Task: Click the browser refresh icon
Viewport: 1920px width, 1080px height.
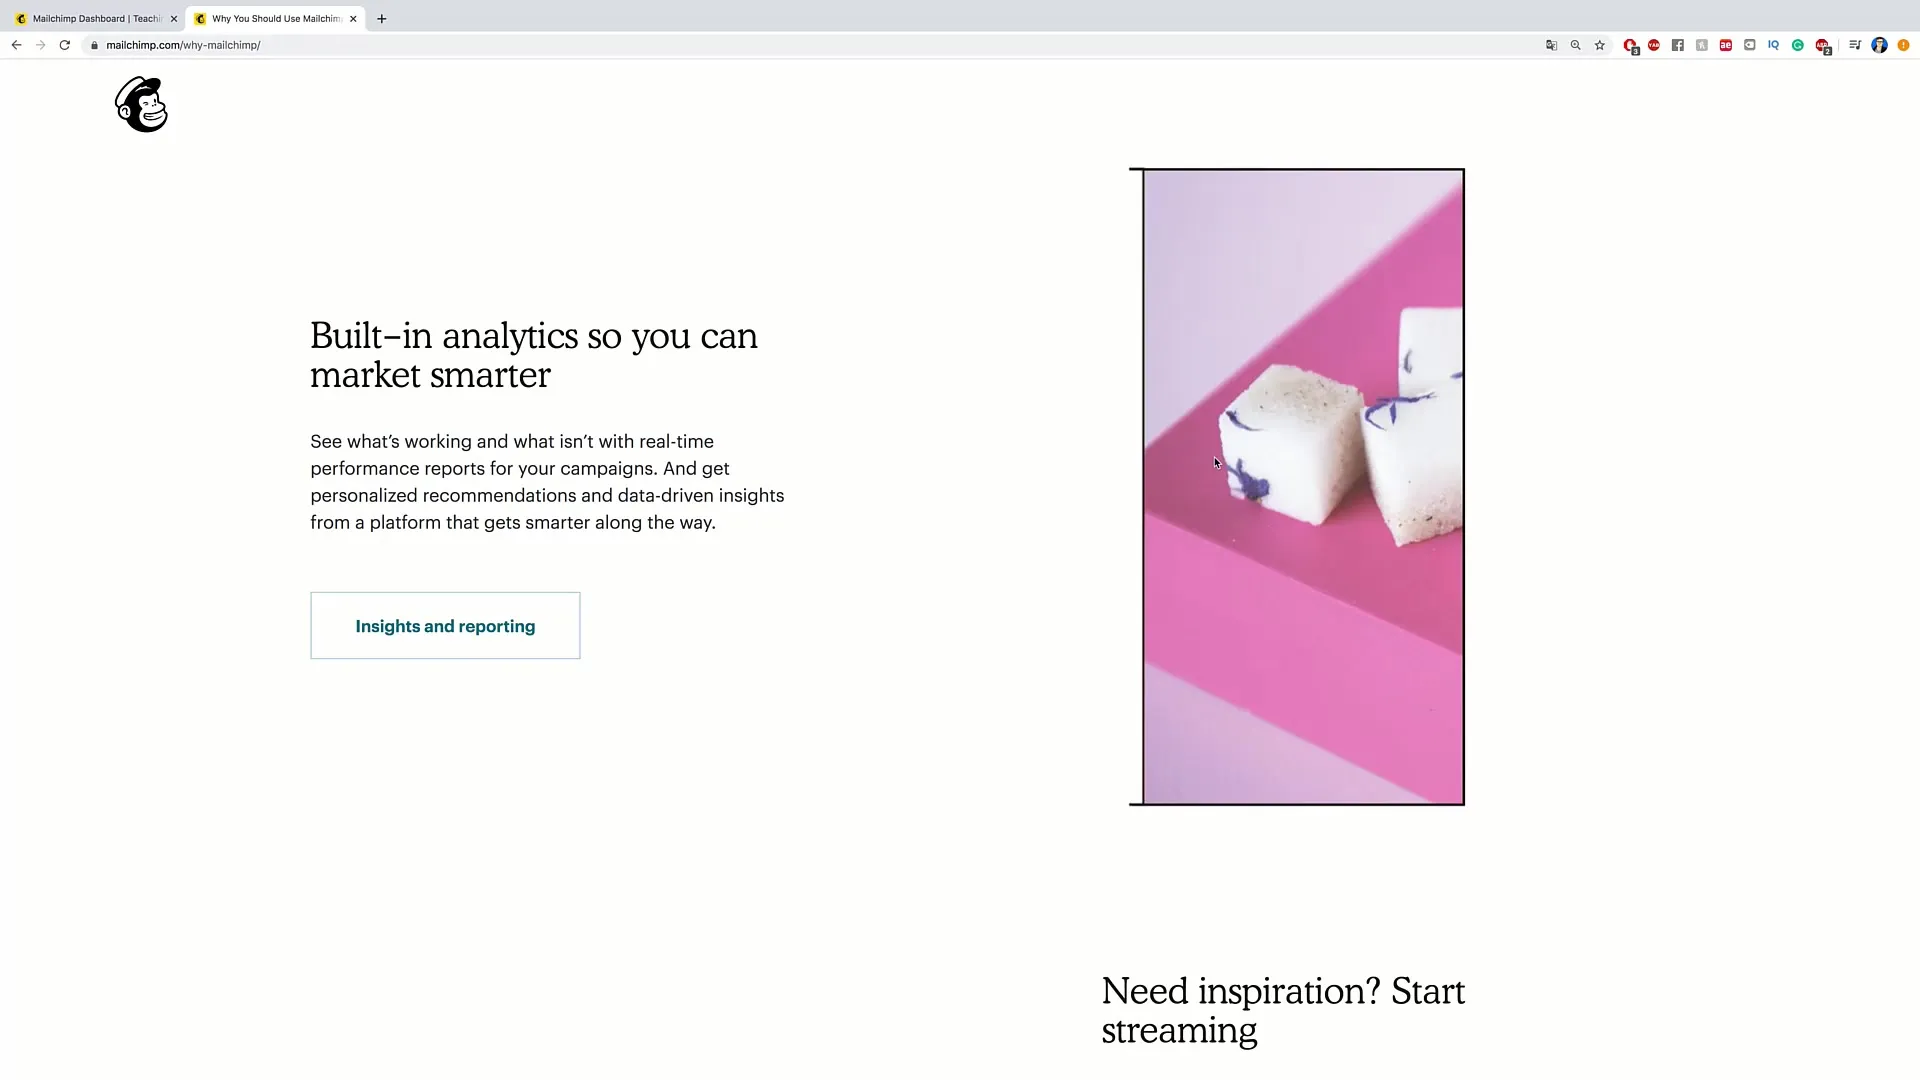Action: pos(65,45)
